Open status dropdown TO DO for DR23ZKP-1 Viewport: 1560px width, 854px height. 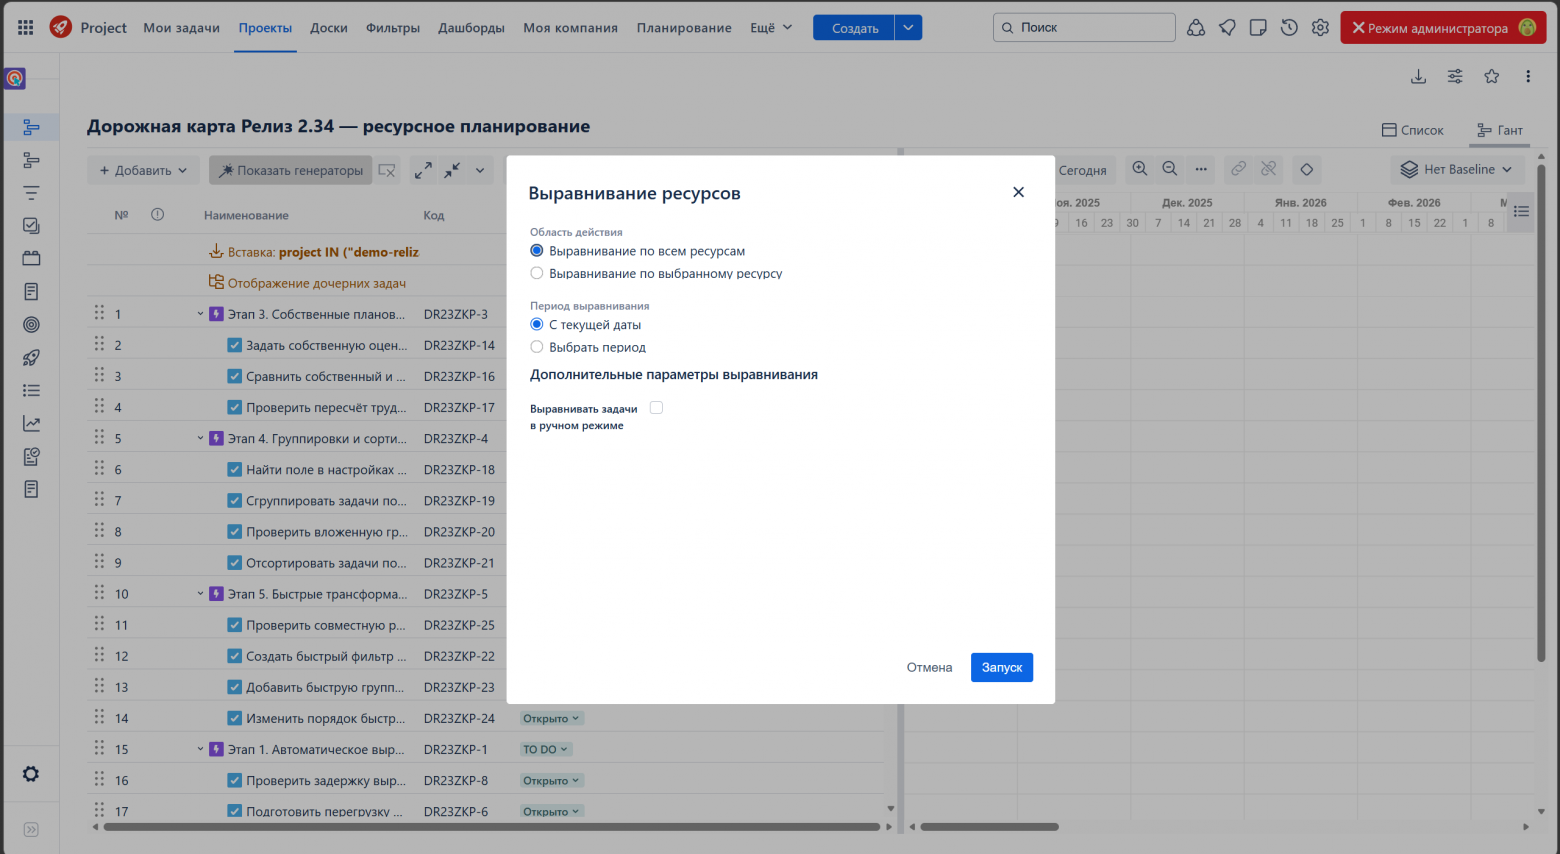point(546,749)
